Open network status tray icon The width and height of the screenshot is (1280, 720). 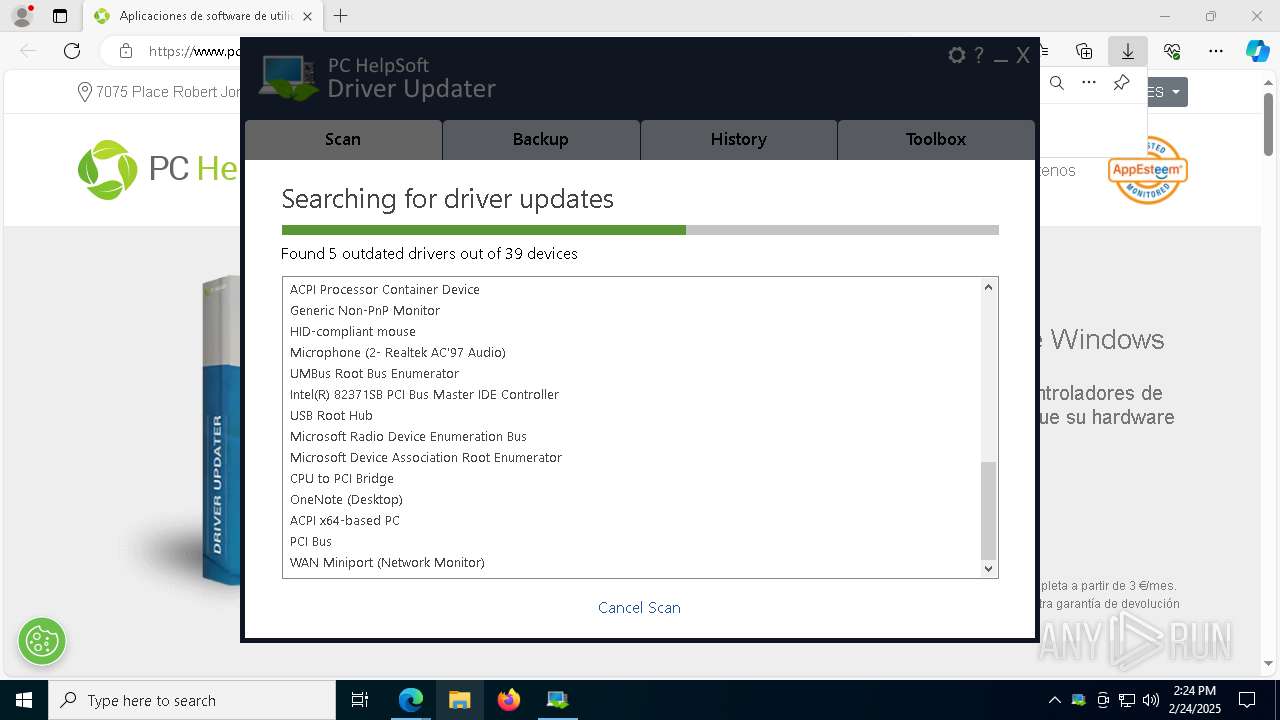[1127, 700]
